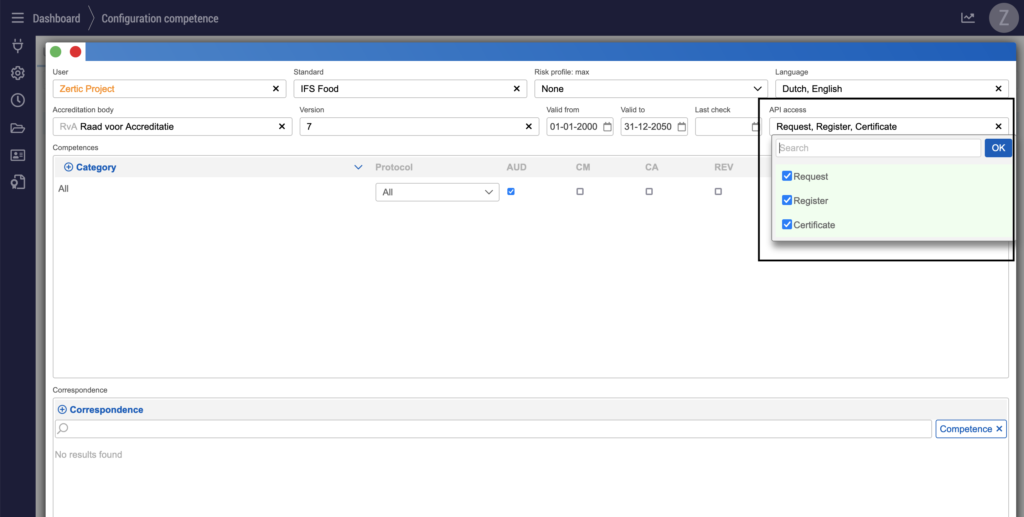The image size is (1024, 517).
Task: Uncheck the Request API access option
Action: 787,176
